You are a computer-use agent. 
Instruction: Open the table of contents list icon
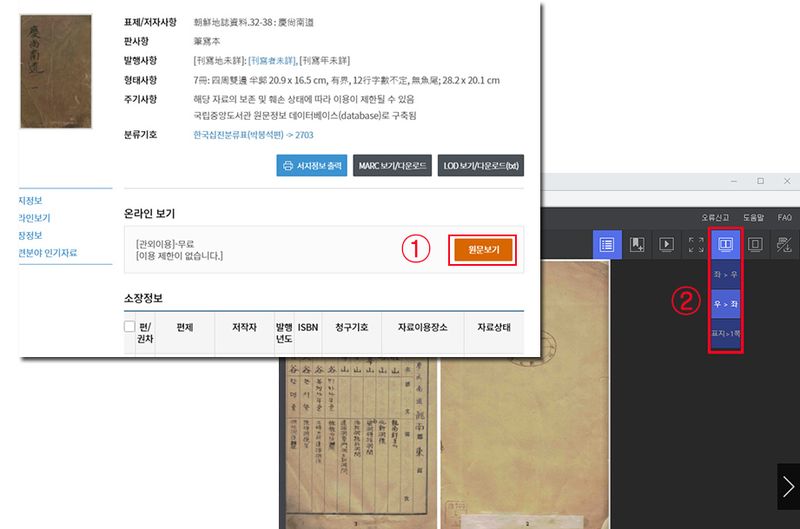605,244
